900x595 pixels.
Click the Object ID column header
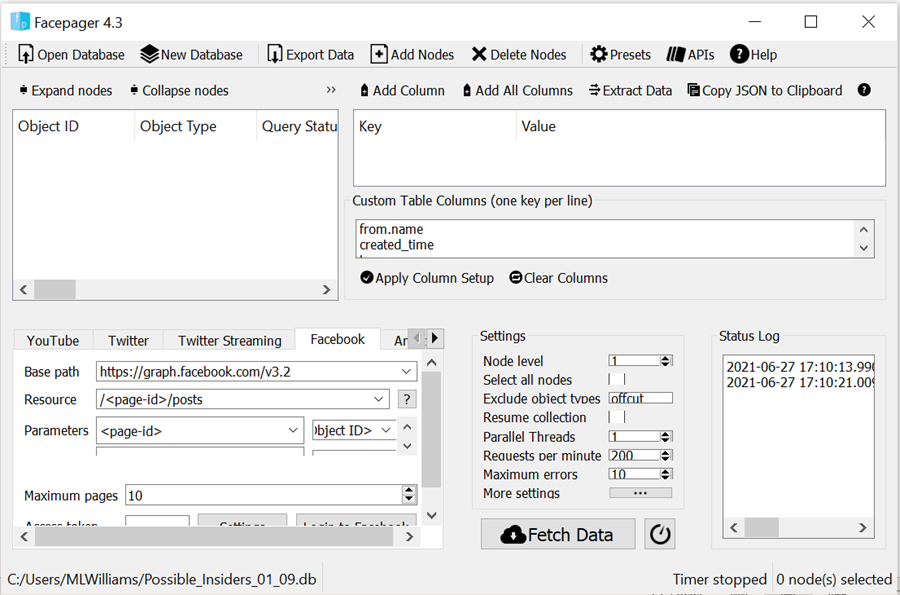(x=73, y=126)
